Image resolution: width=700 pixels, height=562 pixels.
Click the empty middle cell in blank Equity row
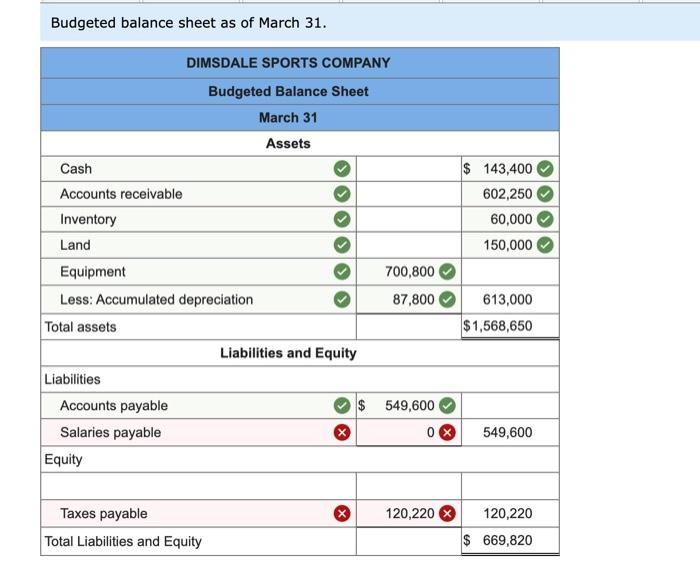click(409, 486)
